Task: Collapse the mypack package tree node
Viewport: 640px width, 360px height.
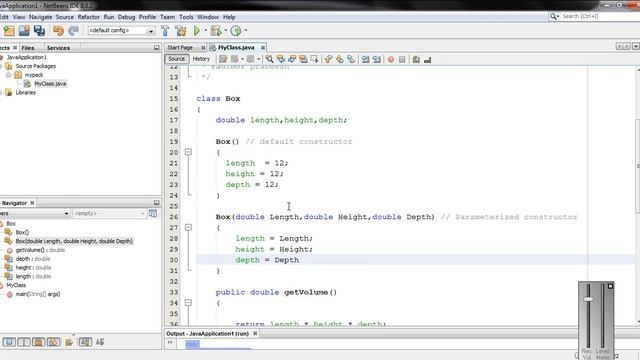Action: tap(8, 75)
